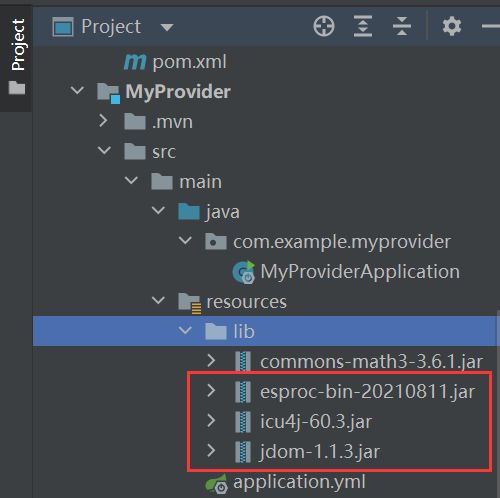Screen dimensions: 500x498
Task: Click the blue java source root icon
Action: (x=189, y=211)
